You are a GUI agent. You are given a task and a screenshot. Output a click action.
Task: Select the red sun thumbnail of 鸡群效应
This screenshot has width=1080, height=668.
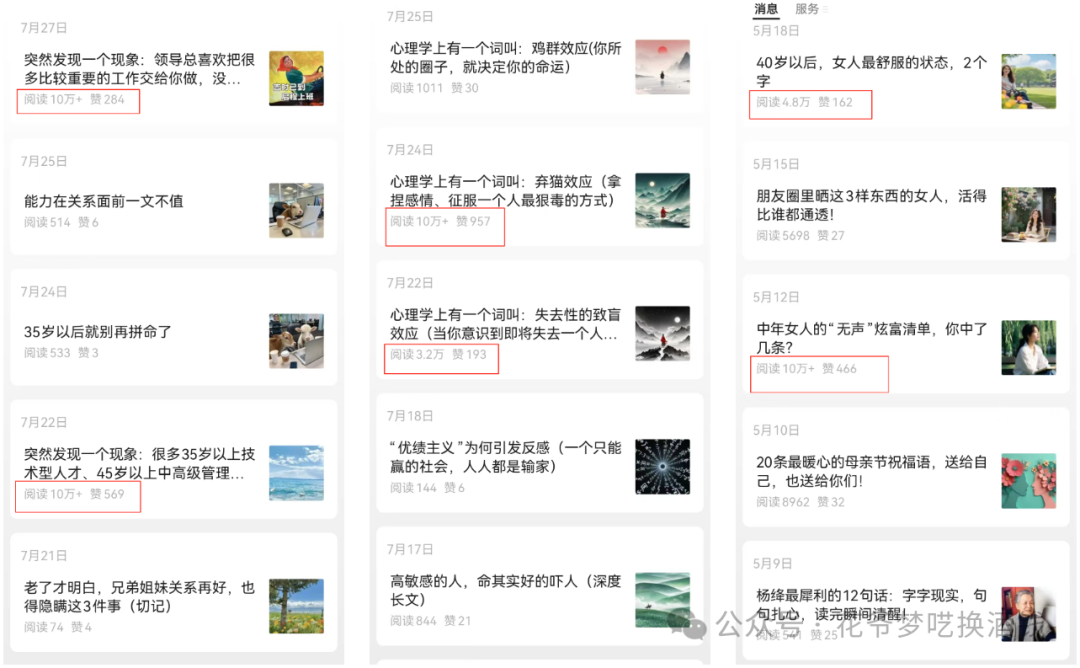[663, 67]
